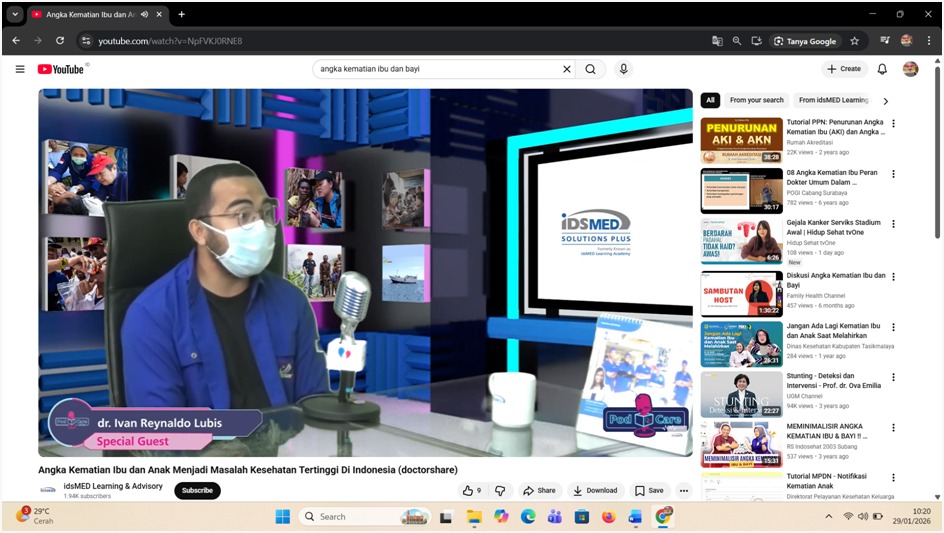Viewport: 944px width, 533px height.
Task: Select the 'All' filter chip
Action: point(710,100)
